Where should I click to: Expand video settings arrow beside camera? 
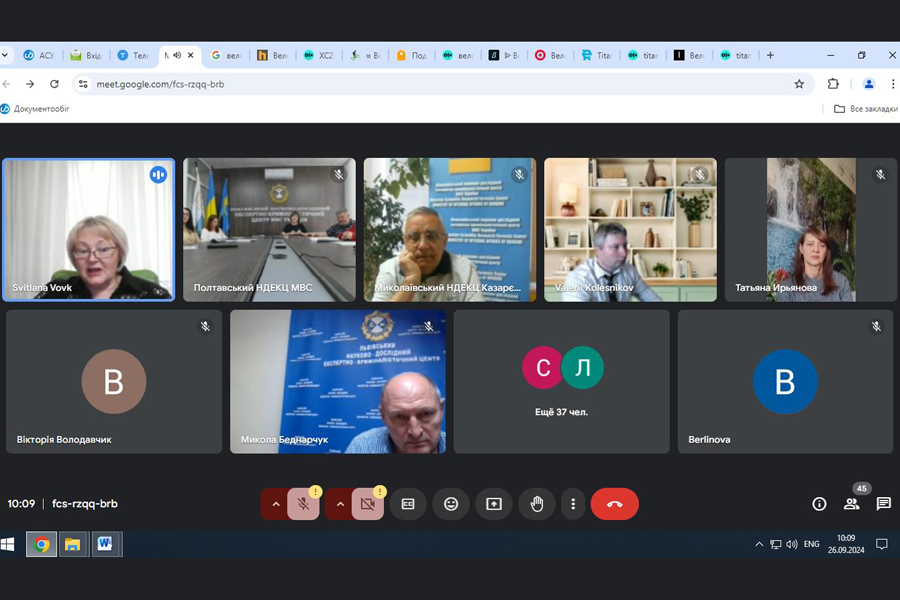point(340,504)
